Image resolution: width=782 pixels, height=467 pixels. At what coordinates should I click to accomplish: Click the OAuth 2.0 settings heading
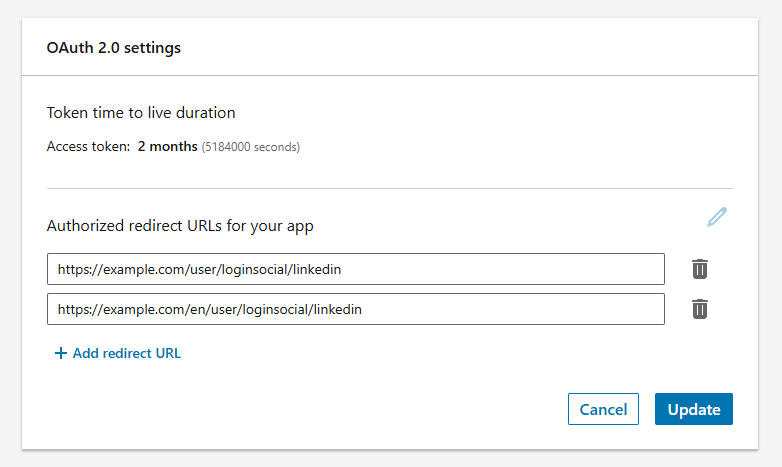114,48
